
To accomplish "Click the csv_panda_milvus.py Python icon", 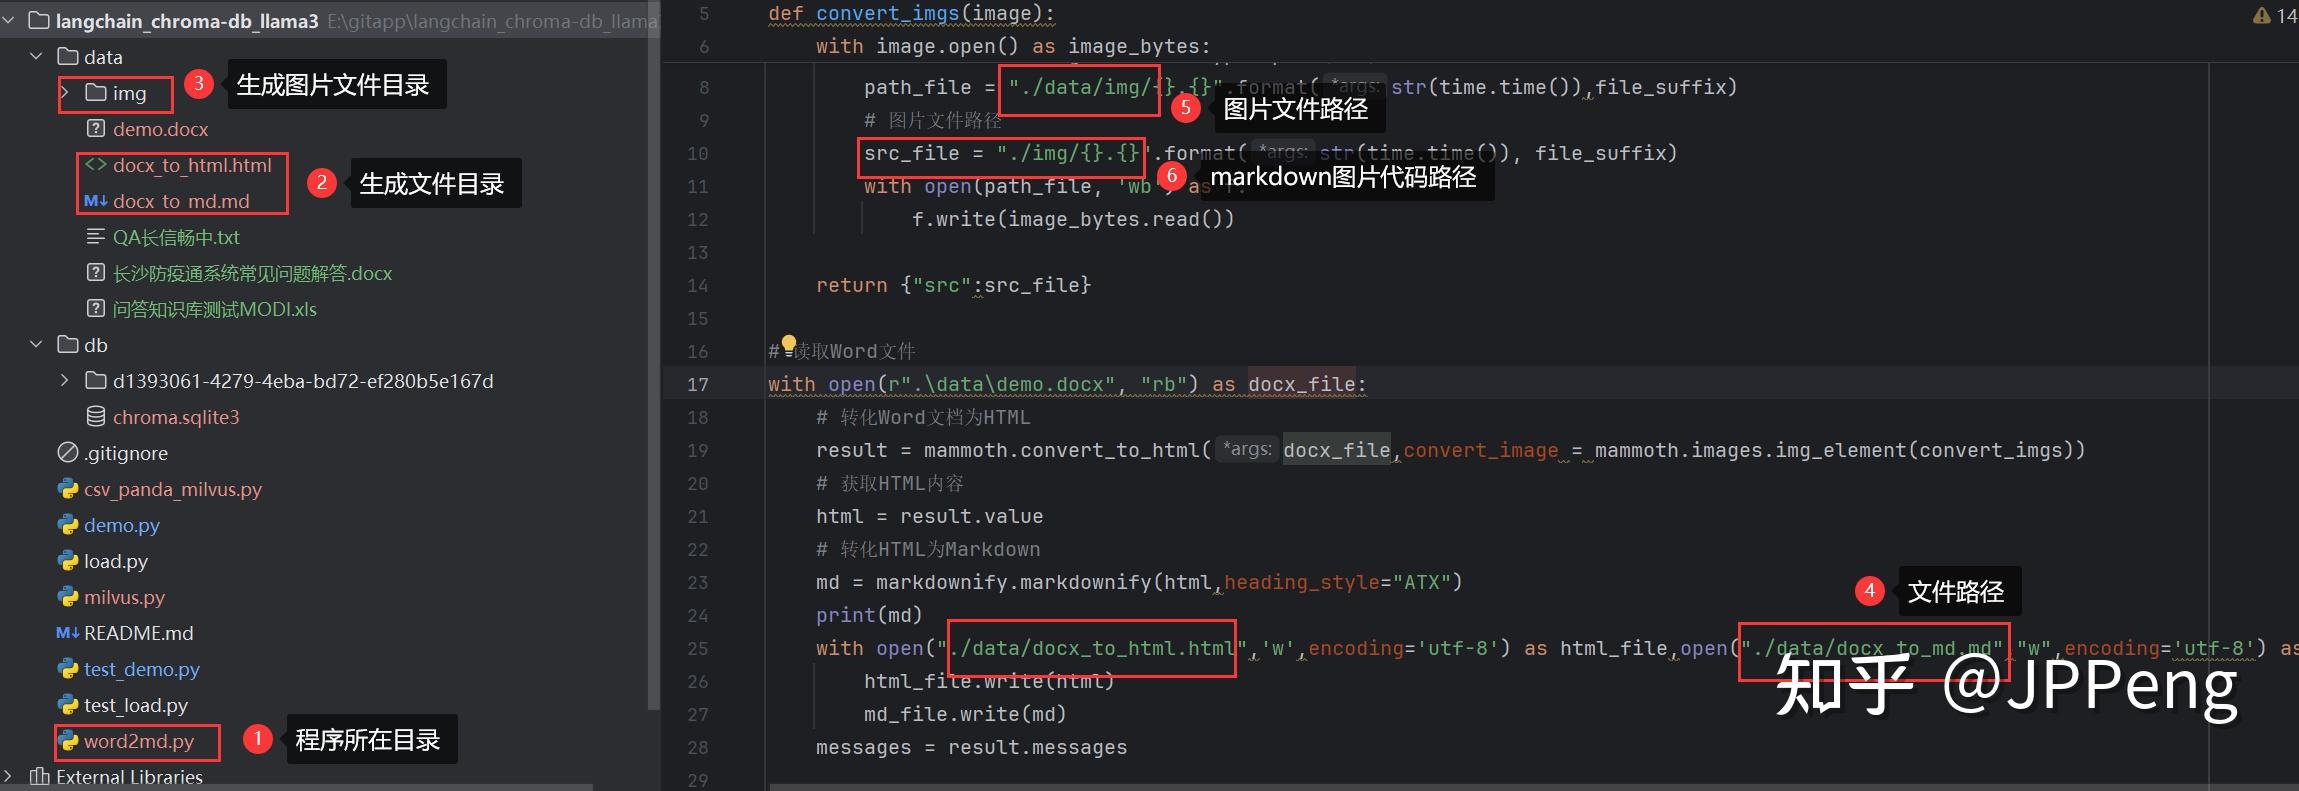I will coord(68,488).
